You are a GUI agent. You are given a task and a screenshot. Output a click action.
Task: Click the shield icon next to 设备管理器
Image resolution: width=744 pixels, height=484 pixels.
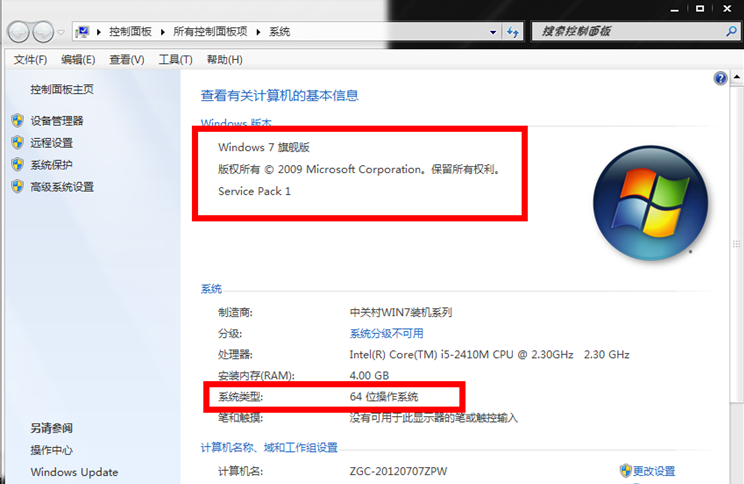tap(17, 120)
